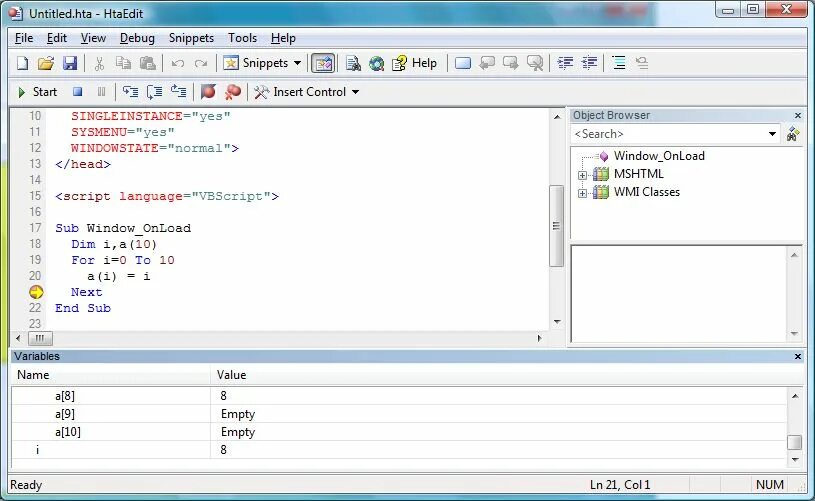Select the a[10] variable row
815x501 pixels.
[399, 432]
